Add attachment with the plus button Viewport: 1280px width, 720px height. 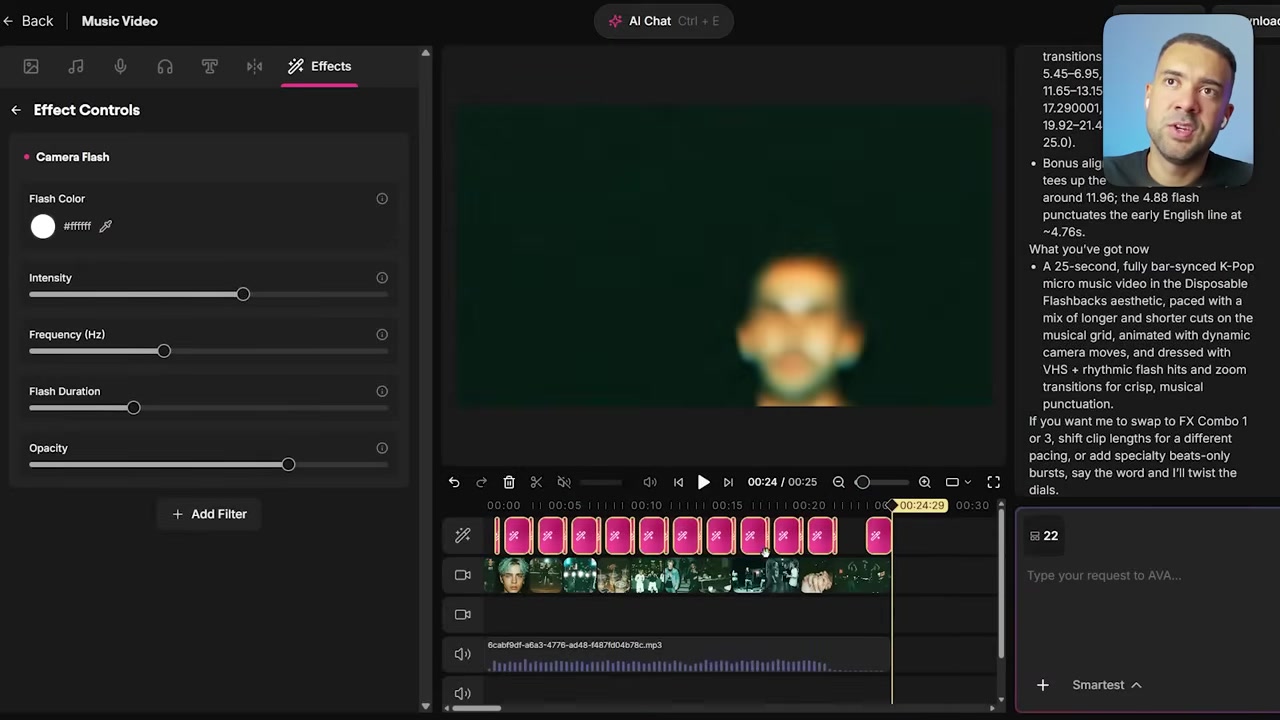[1043, 685]
